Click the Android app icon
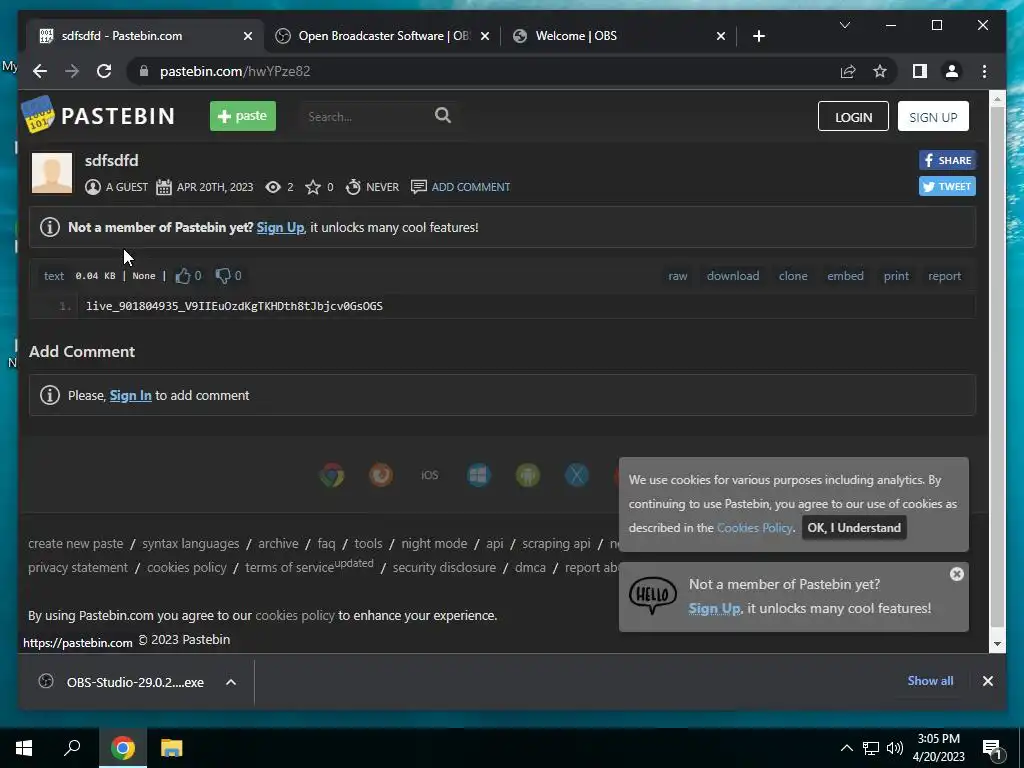Screen dimensions: 1024x768 pyautogui.click(x=528, y=475)
